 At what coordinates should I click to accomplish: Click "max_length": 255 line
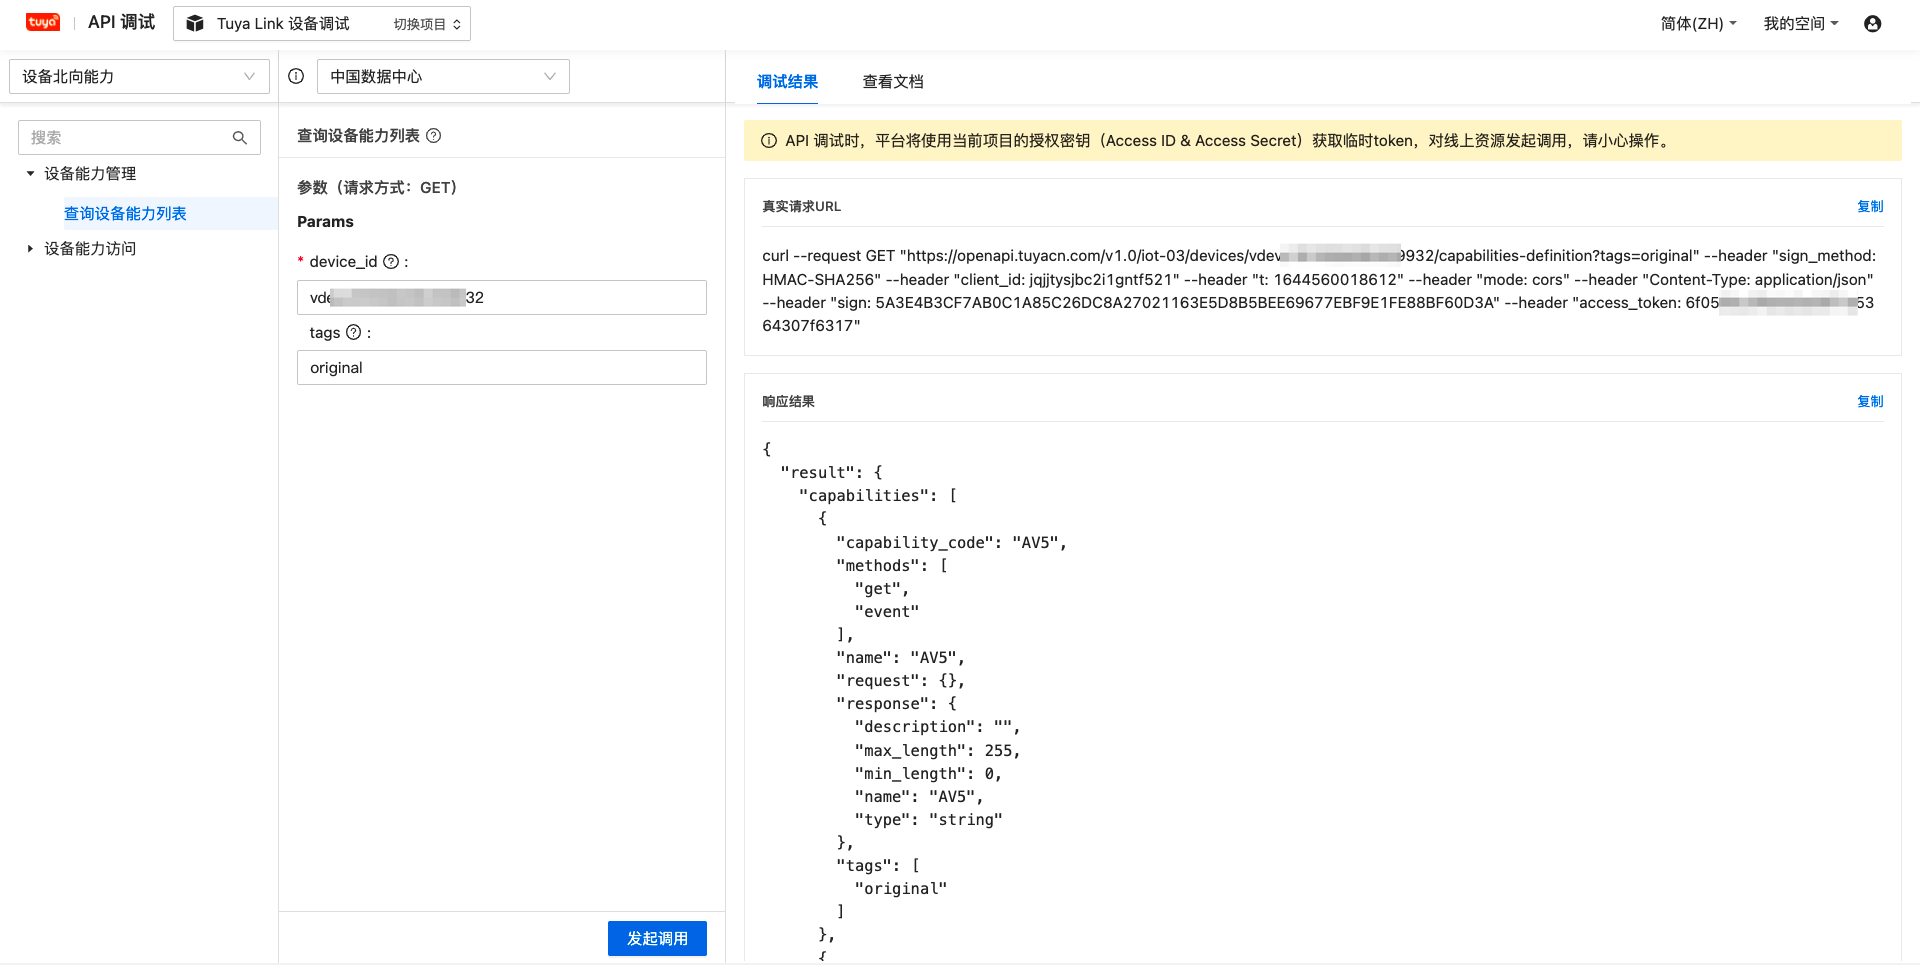click(937, 750)
